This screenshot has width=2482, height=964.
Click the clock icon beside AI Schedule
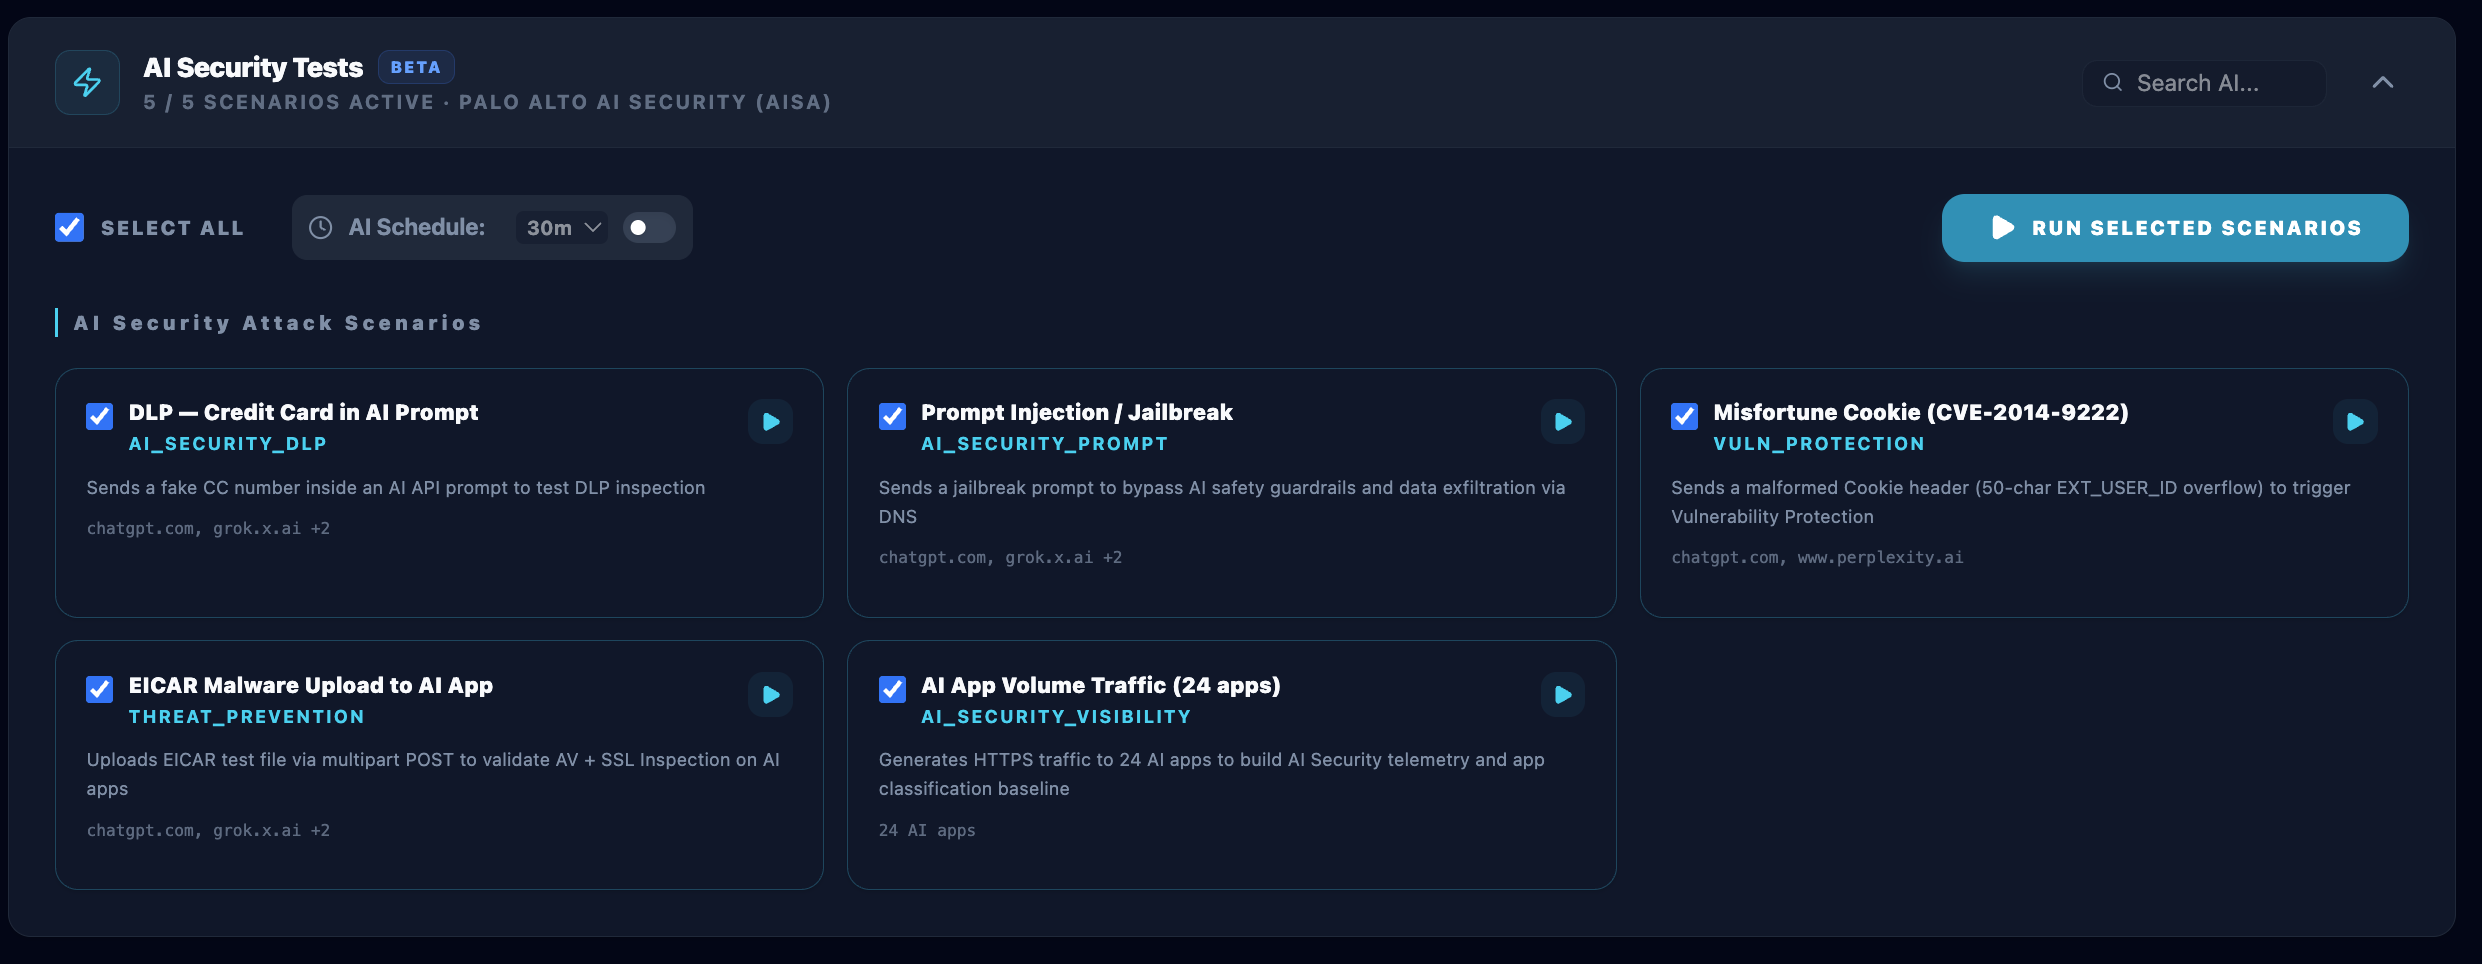(320, 228)
